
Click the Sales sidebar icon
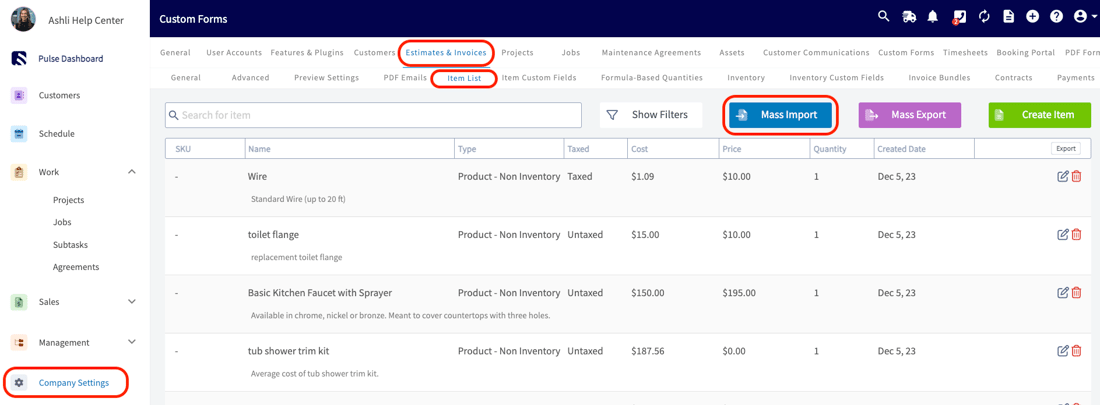(x=20, y=302)
